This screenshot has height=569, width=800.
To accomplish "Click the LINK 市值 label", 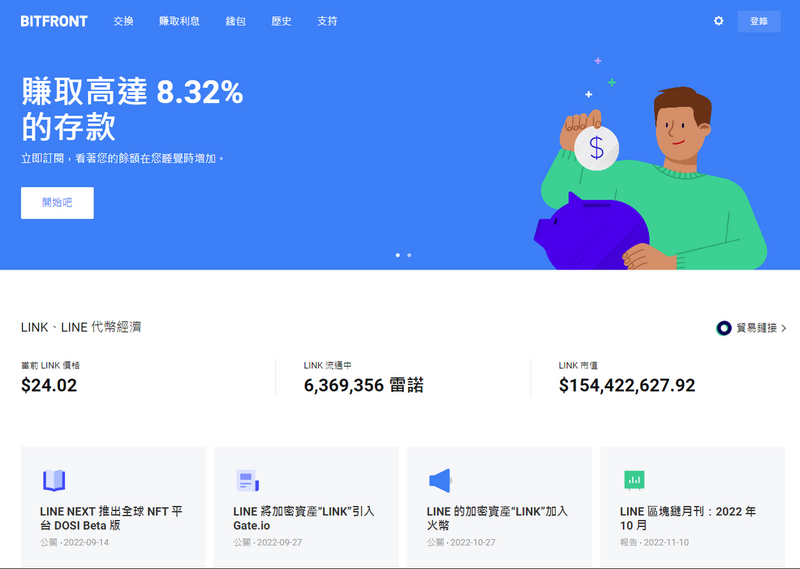I will click(578, 365).
